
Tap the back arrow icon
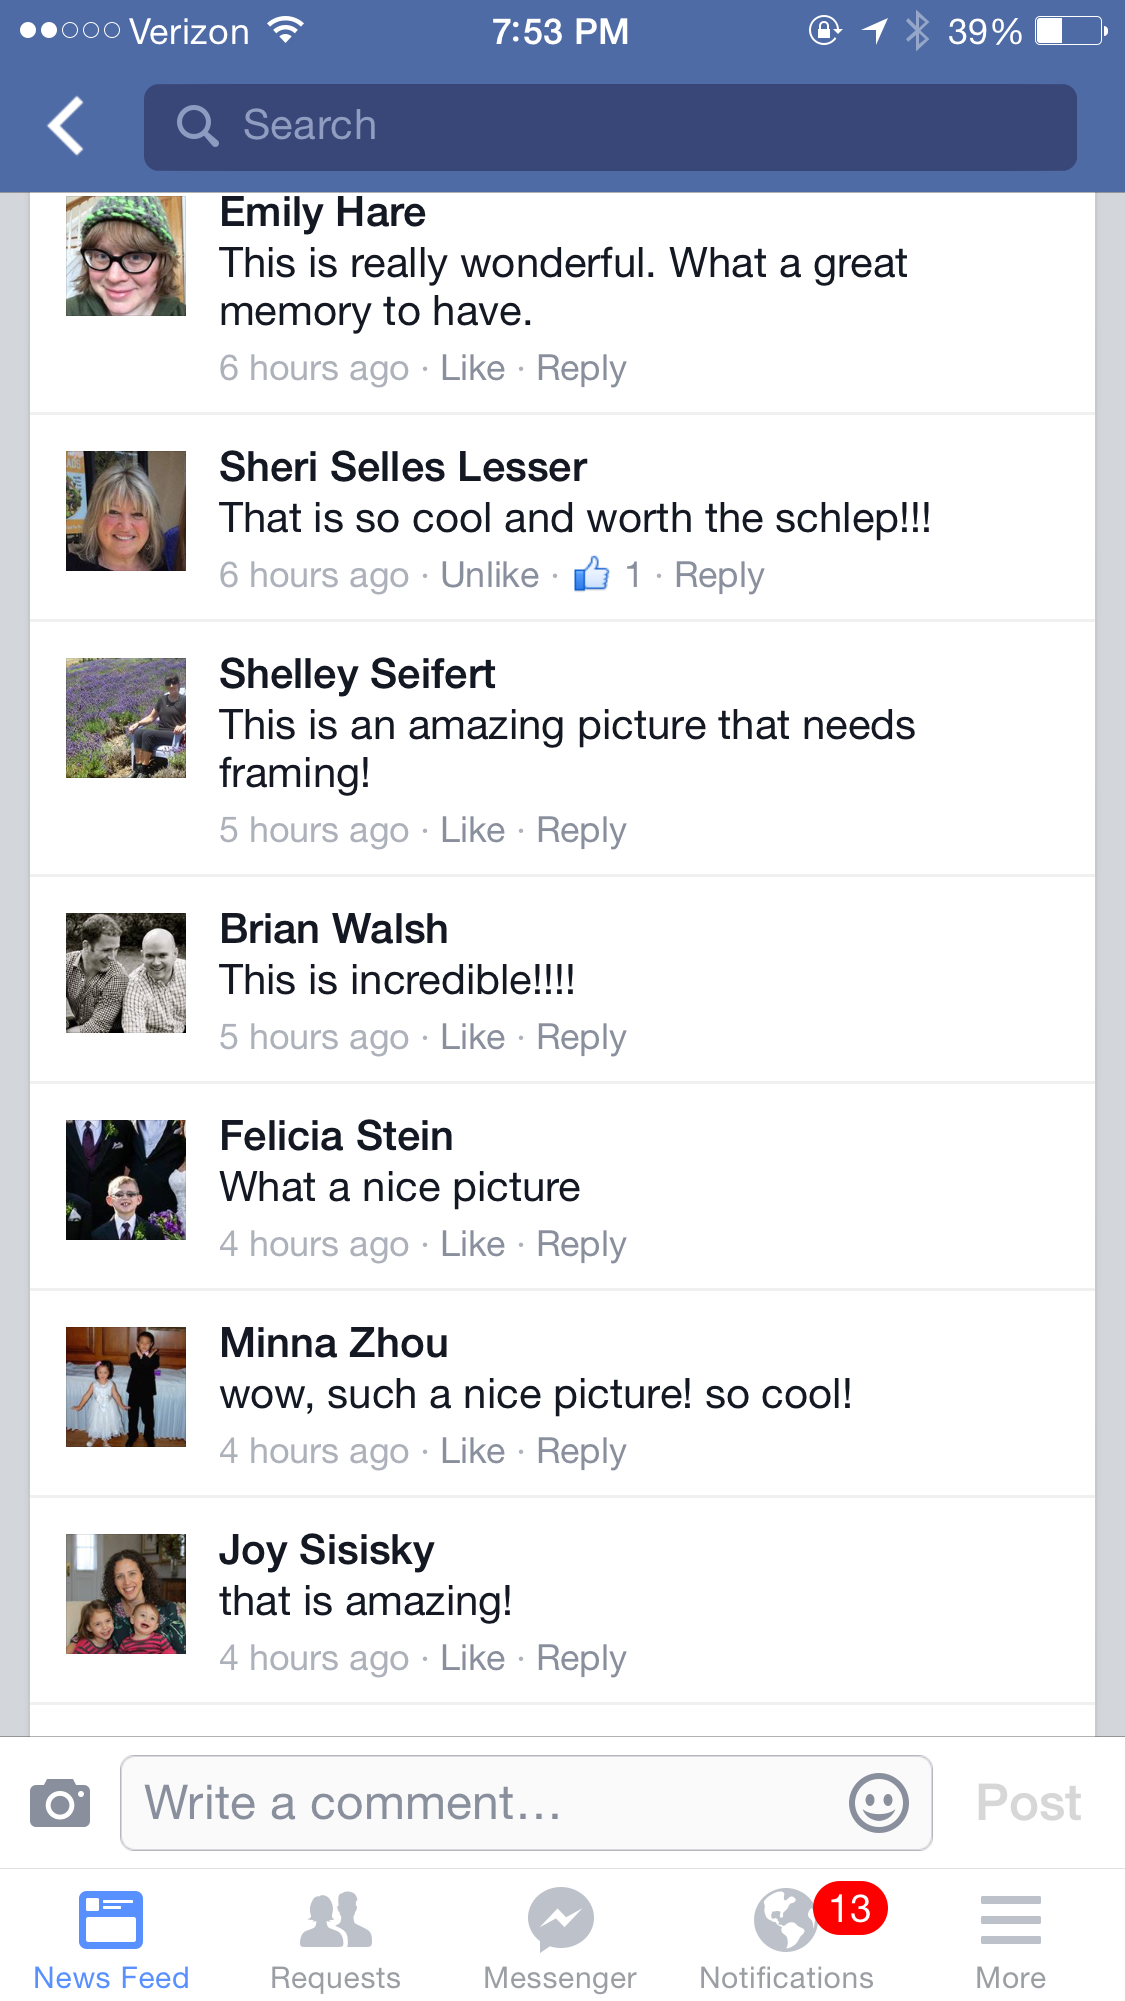[66, 126]
